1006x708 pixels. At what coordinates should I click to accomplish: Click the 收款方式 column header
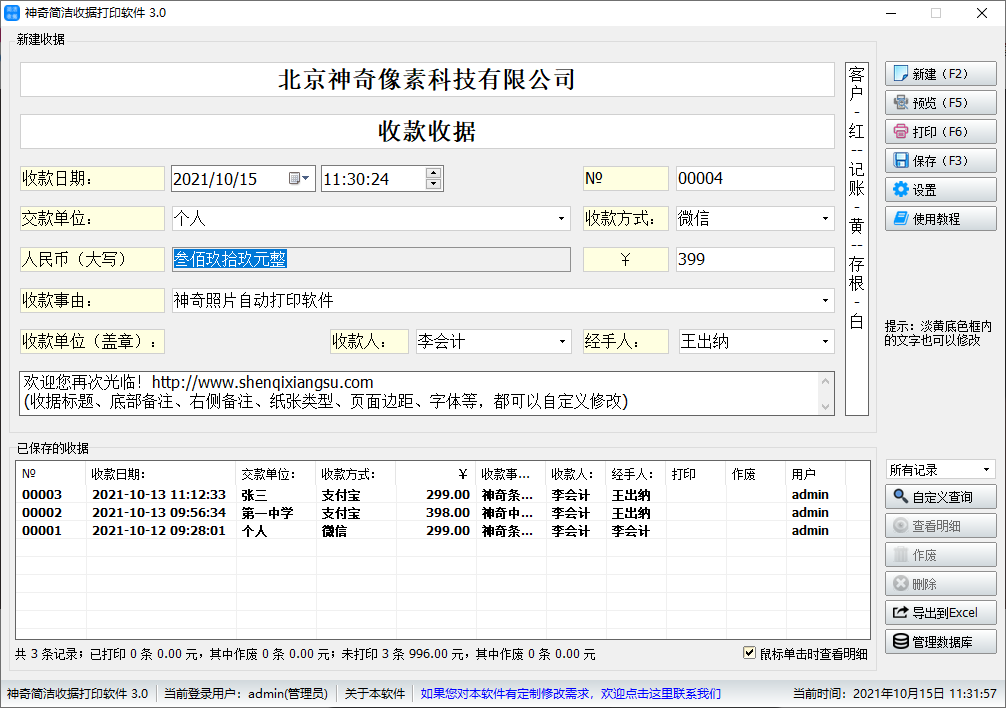[x=355, y=474]
